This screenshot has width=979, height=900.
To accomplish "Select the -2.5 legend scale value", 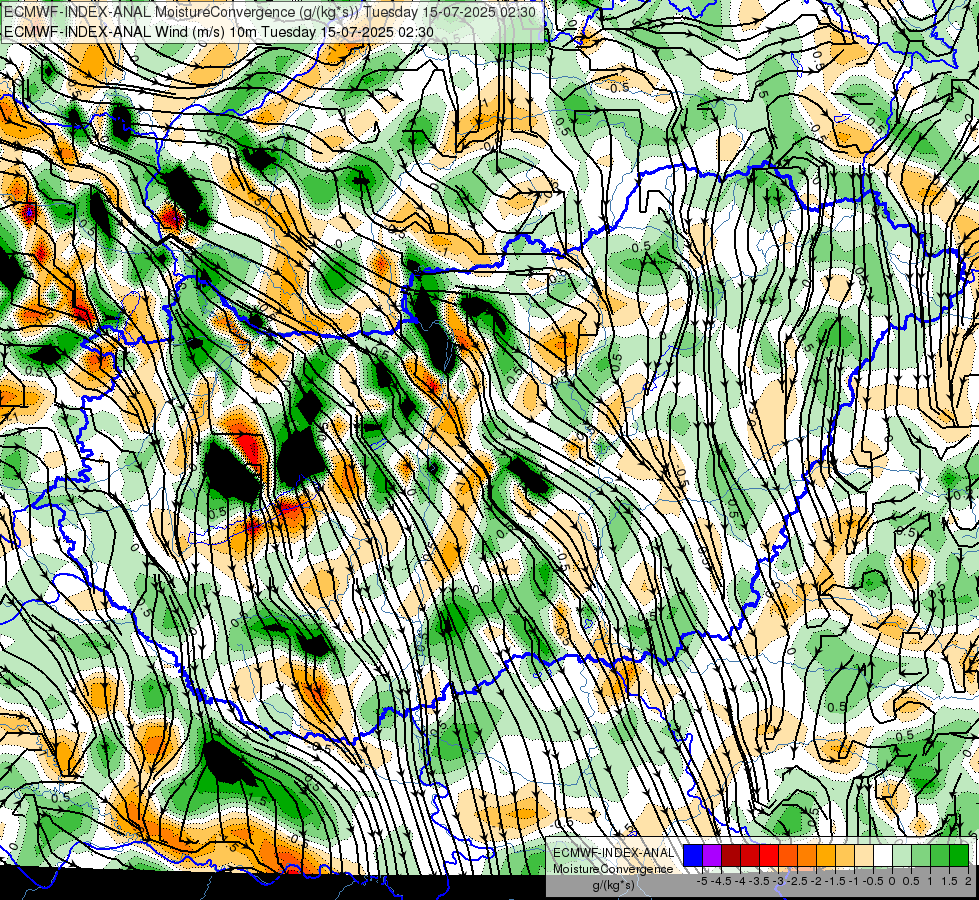I will pos(797,881).
